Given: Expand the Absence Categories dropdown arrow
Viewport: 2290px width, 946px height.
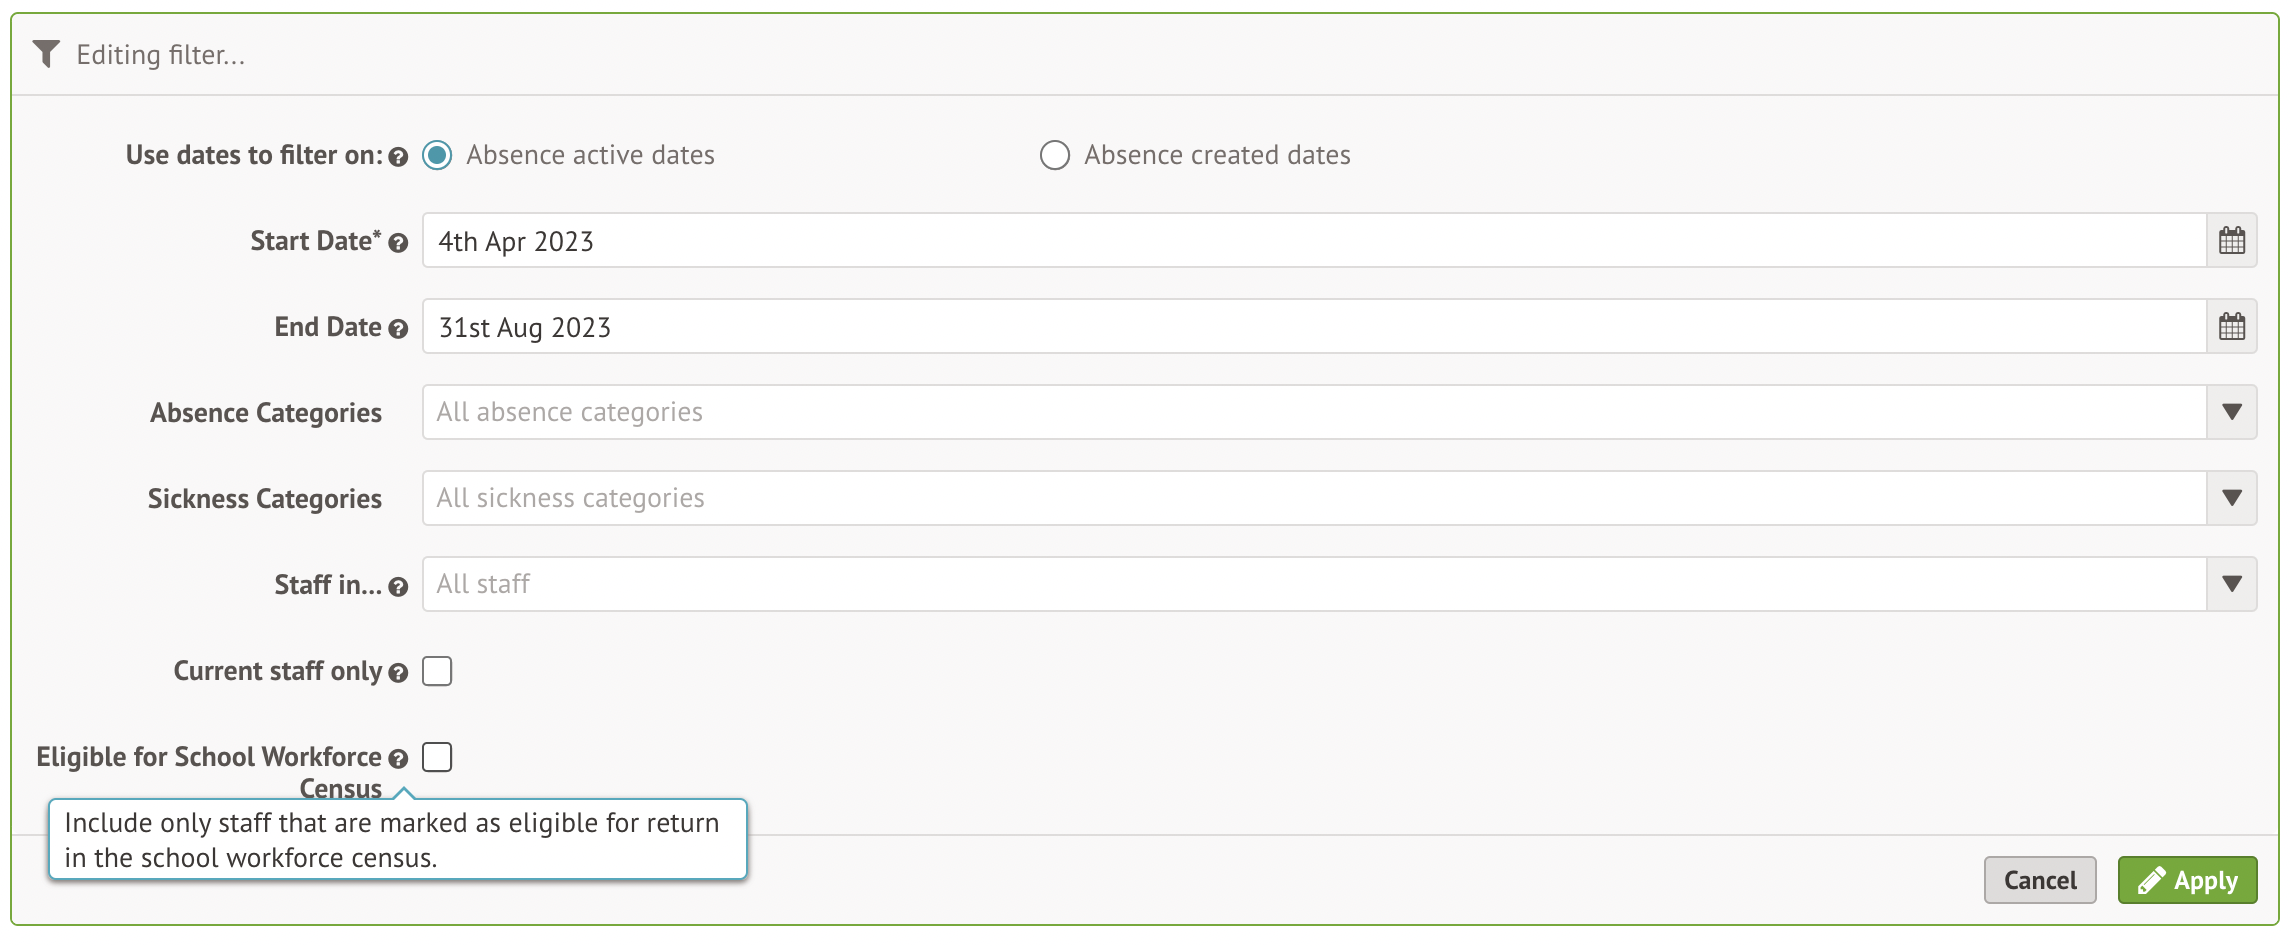Looking at the screenshot, I should [x=2231, y=412].
